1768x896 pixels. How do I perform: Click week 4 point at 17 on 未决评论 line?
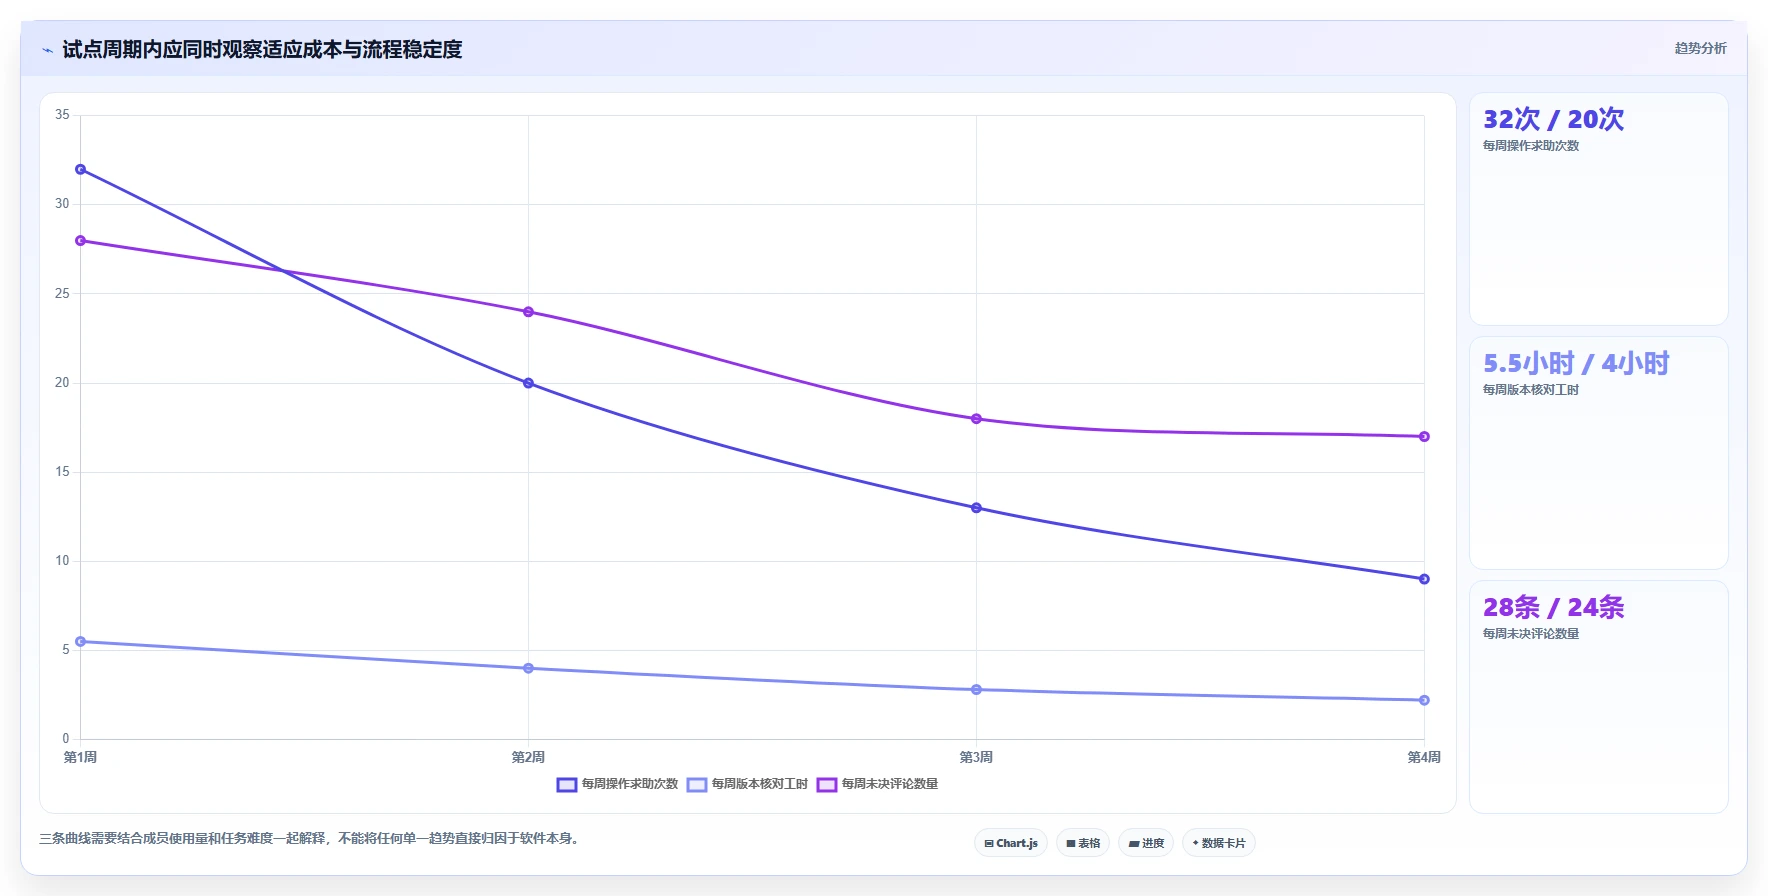pyautogui.click(x=1425, y=437)
